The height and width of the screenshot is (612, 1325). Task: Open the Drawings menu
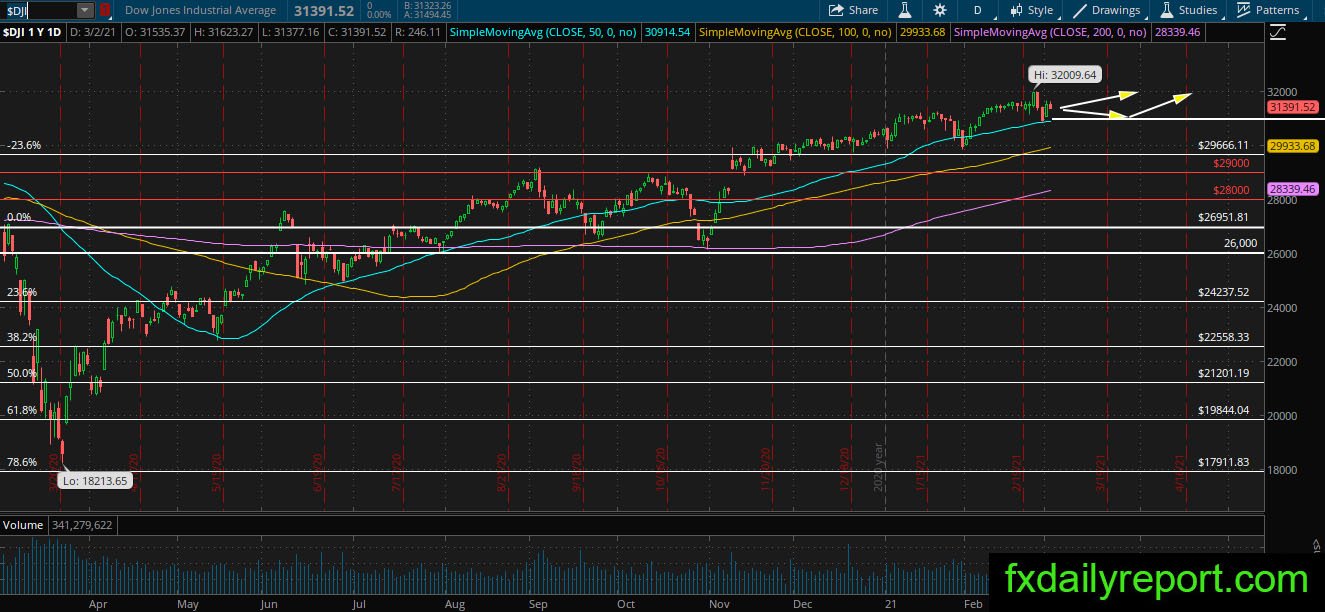(x=1106, y=10)
